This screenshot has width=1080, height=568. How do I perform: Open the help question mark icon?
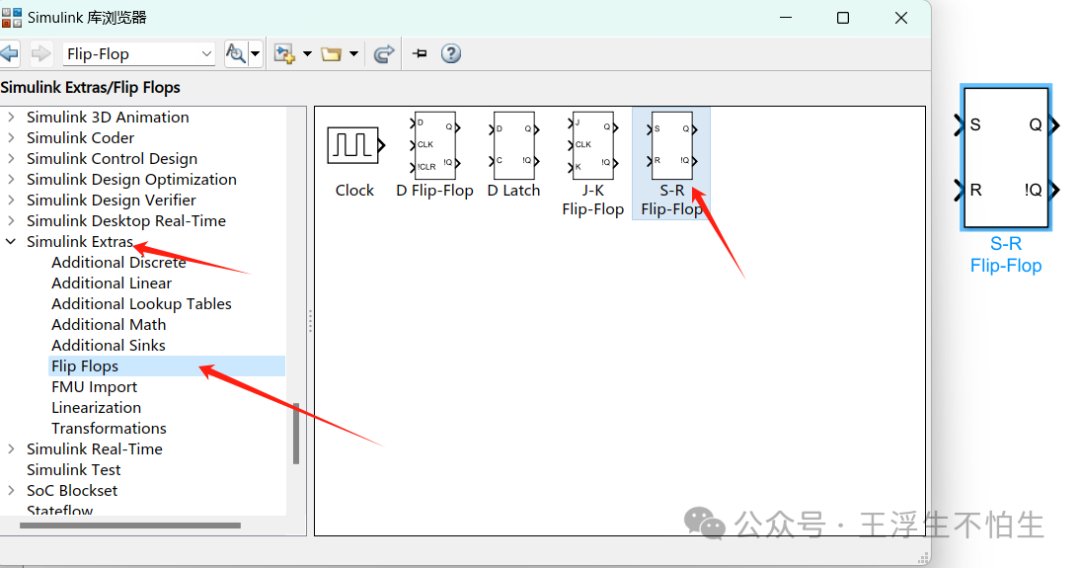tap(450, 54)
